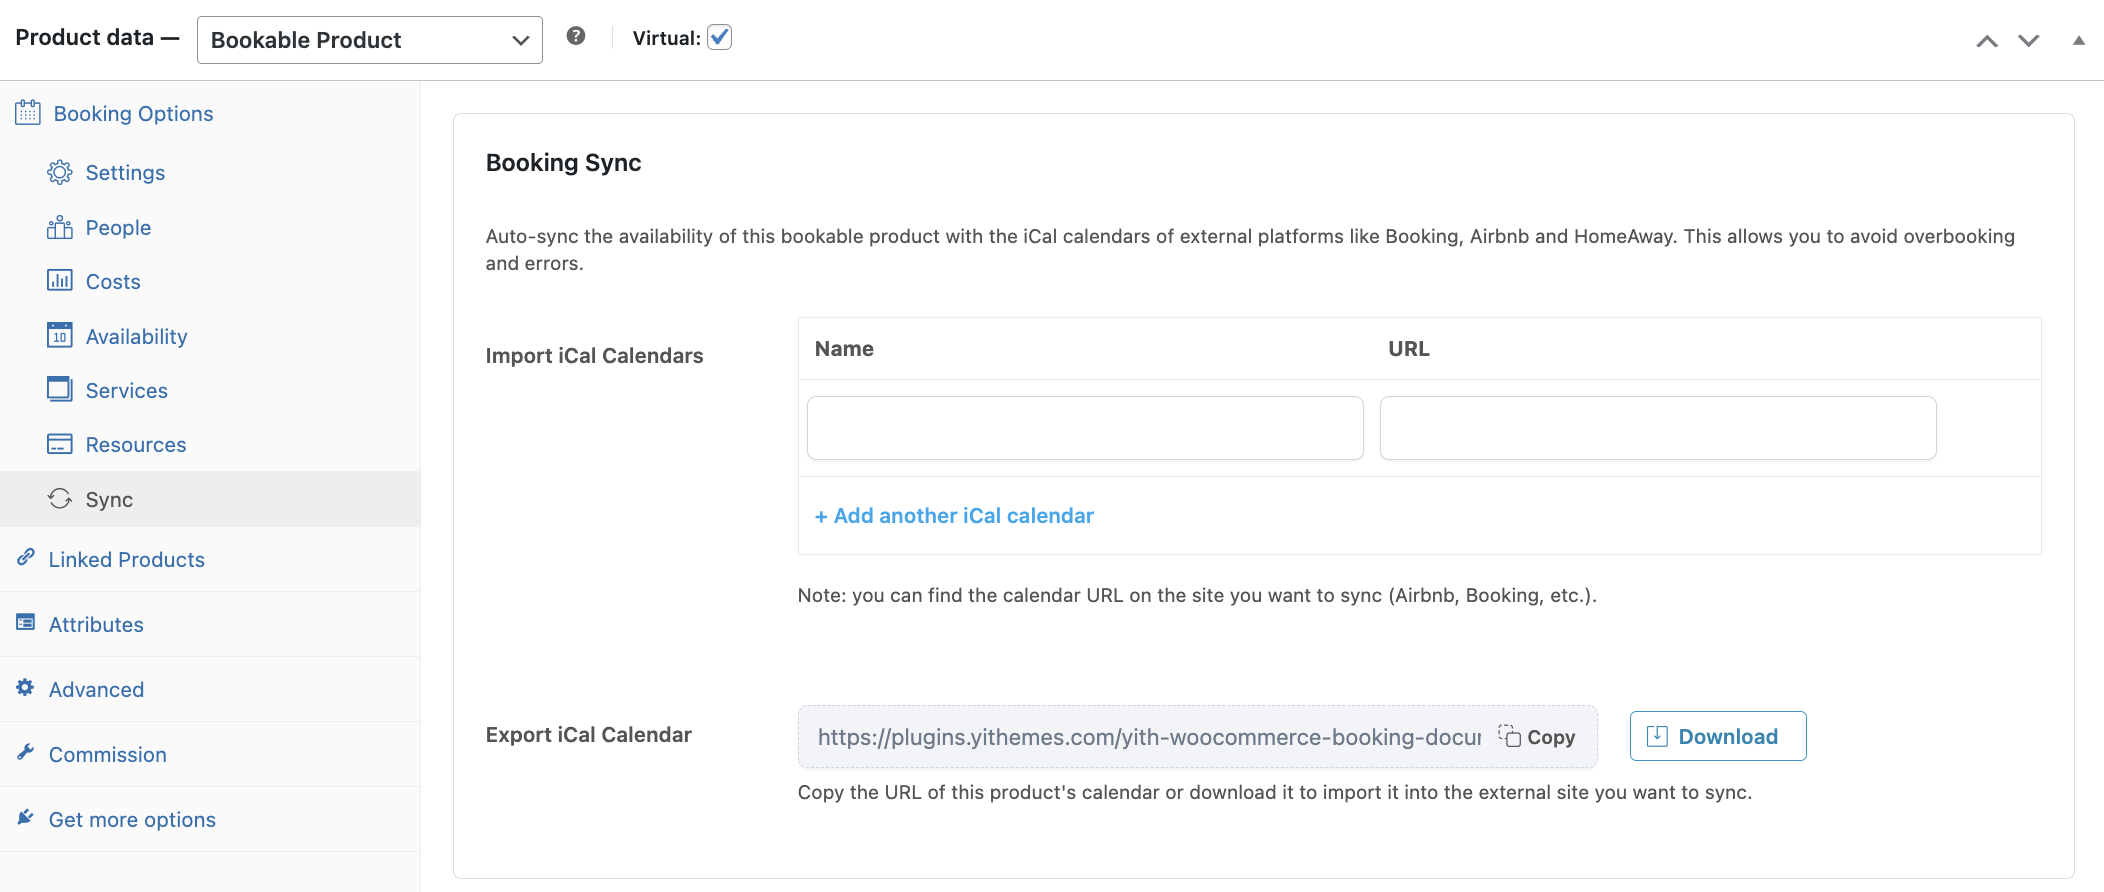Uncheck the Virtual checkbox
The image size is (2104, 892).
[x=719, y=38]
